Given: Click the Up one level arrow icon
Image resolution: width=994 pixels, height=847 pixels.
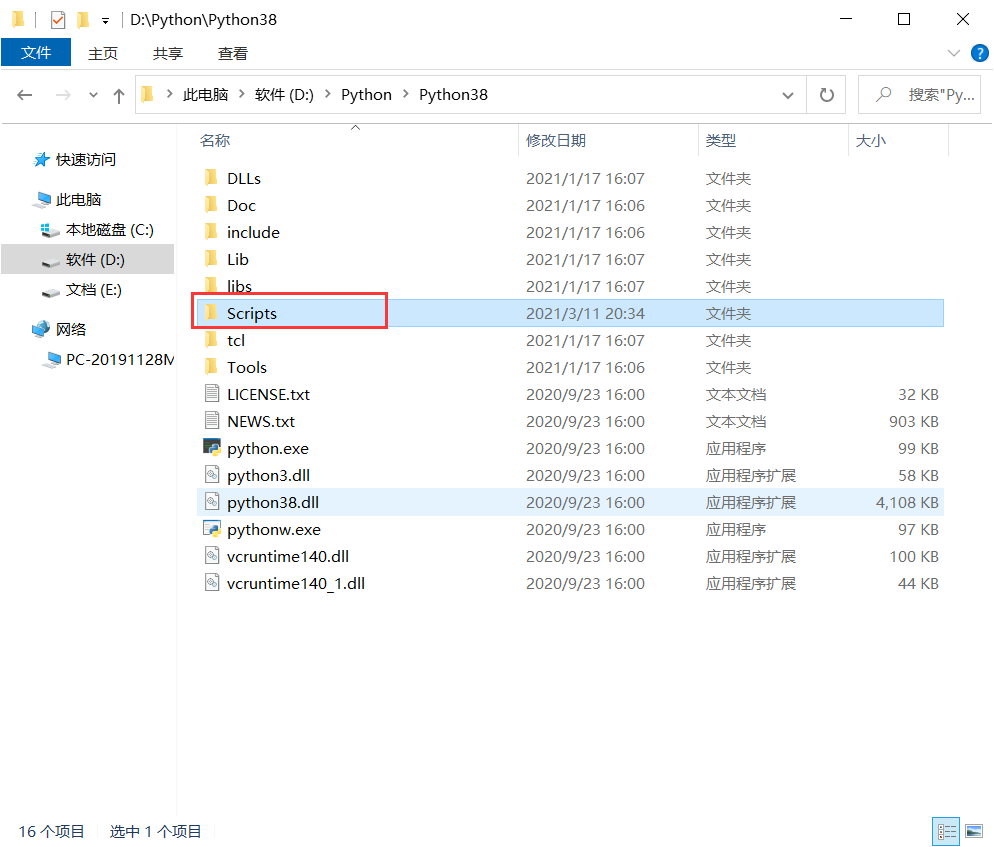Looking at the screenshot, I should coord(118,94).
